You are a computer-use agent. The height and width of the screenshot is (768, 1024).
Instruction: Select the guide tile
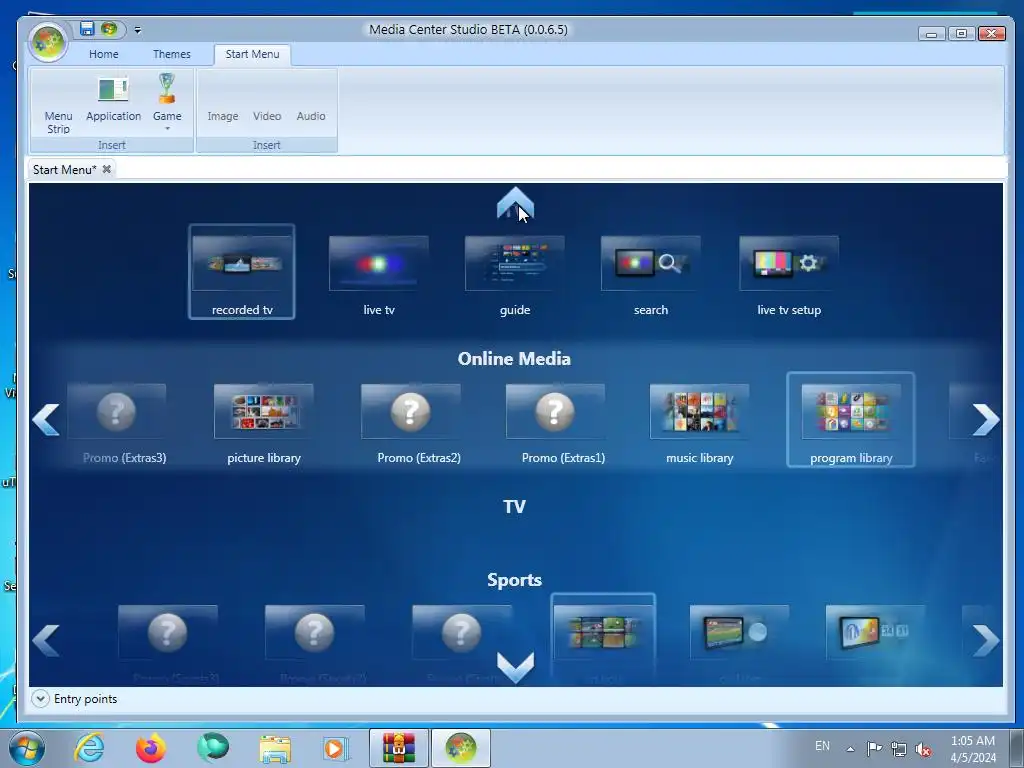point(515,276)
